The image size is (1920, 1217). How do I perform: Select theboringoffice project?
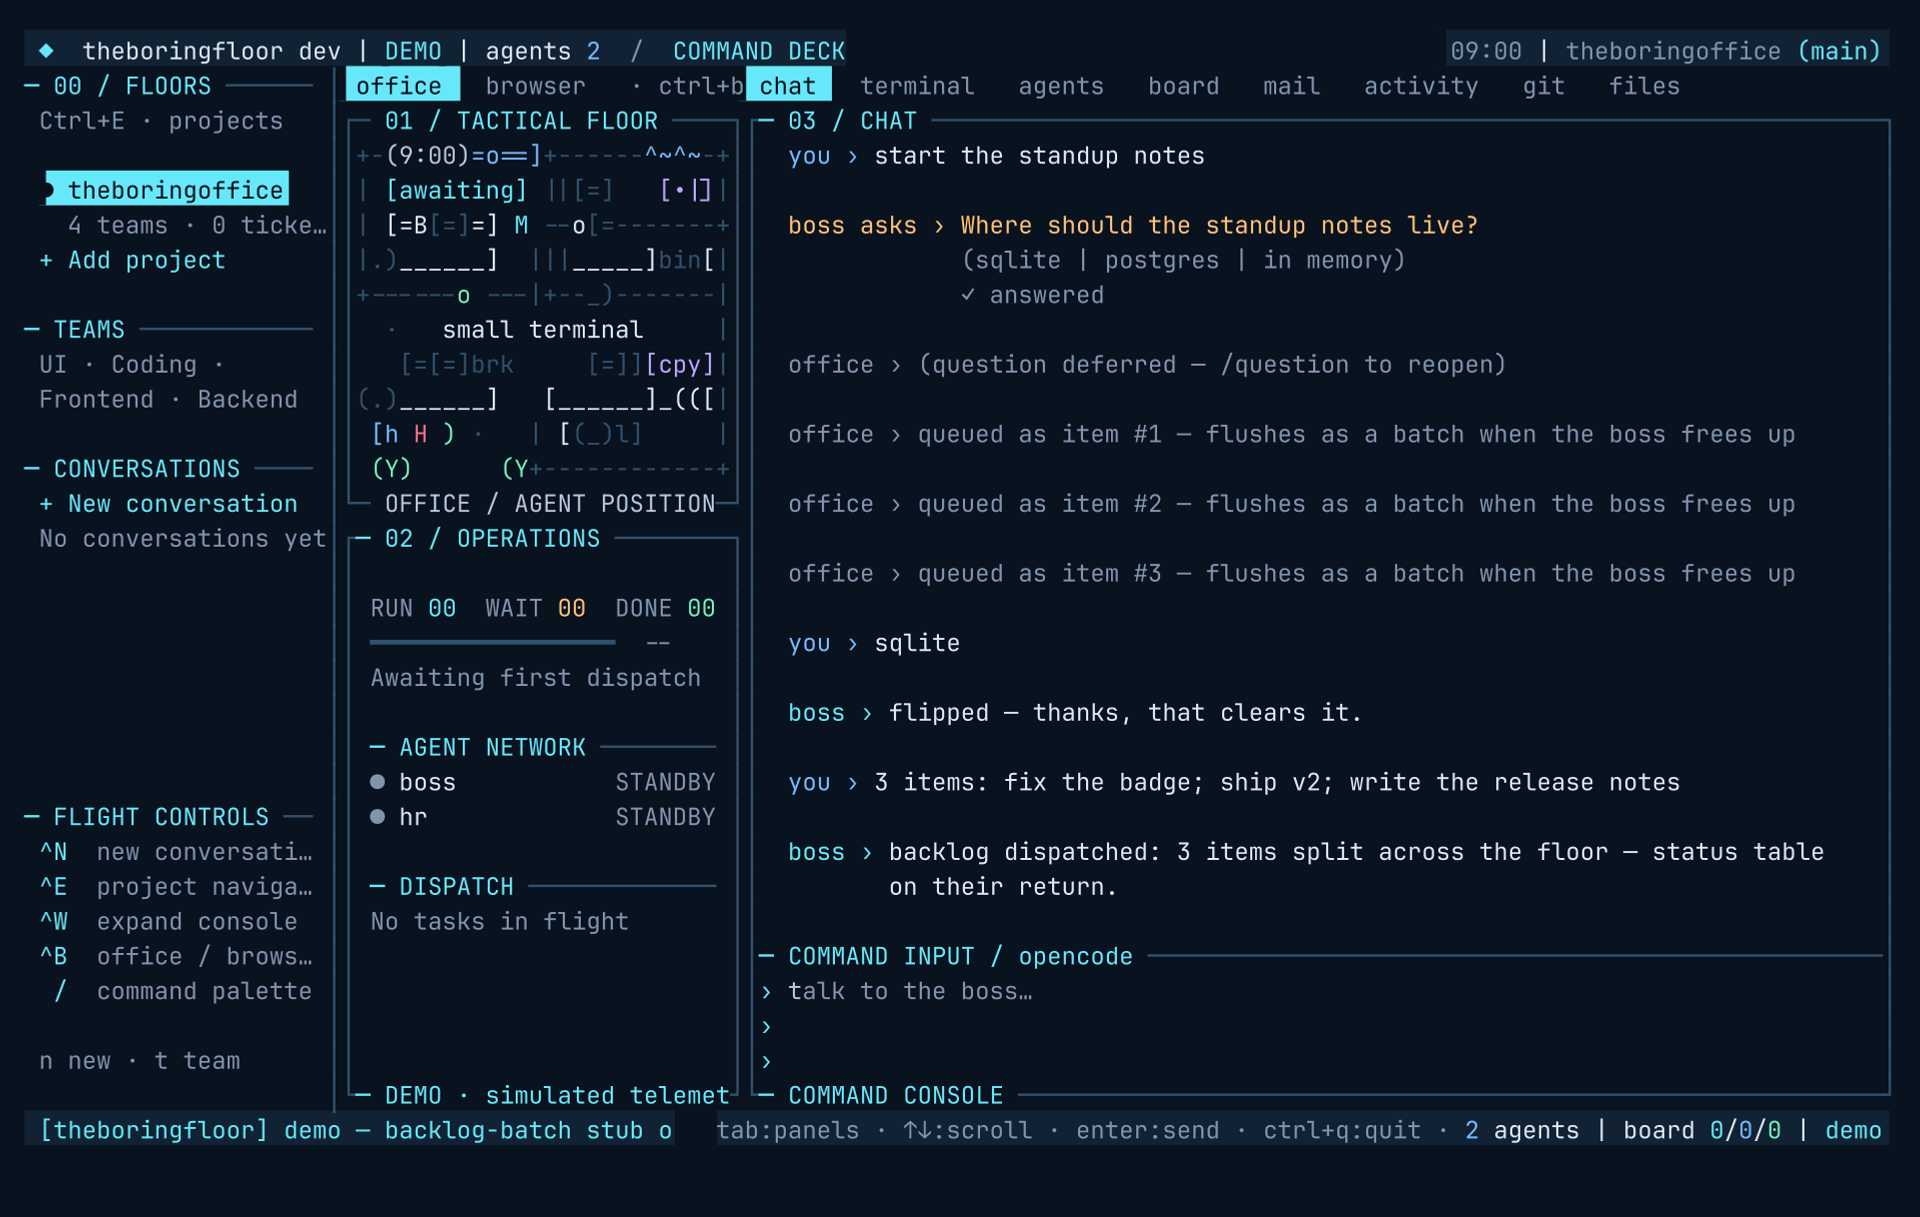tap(168, 190)
